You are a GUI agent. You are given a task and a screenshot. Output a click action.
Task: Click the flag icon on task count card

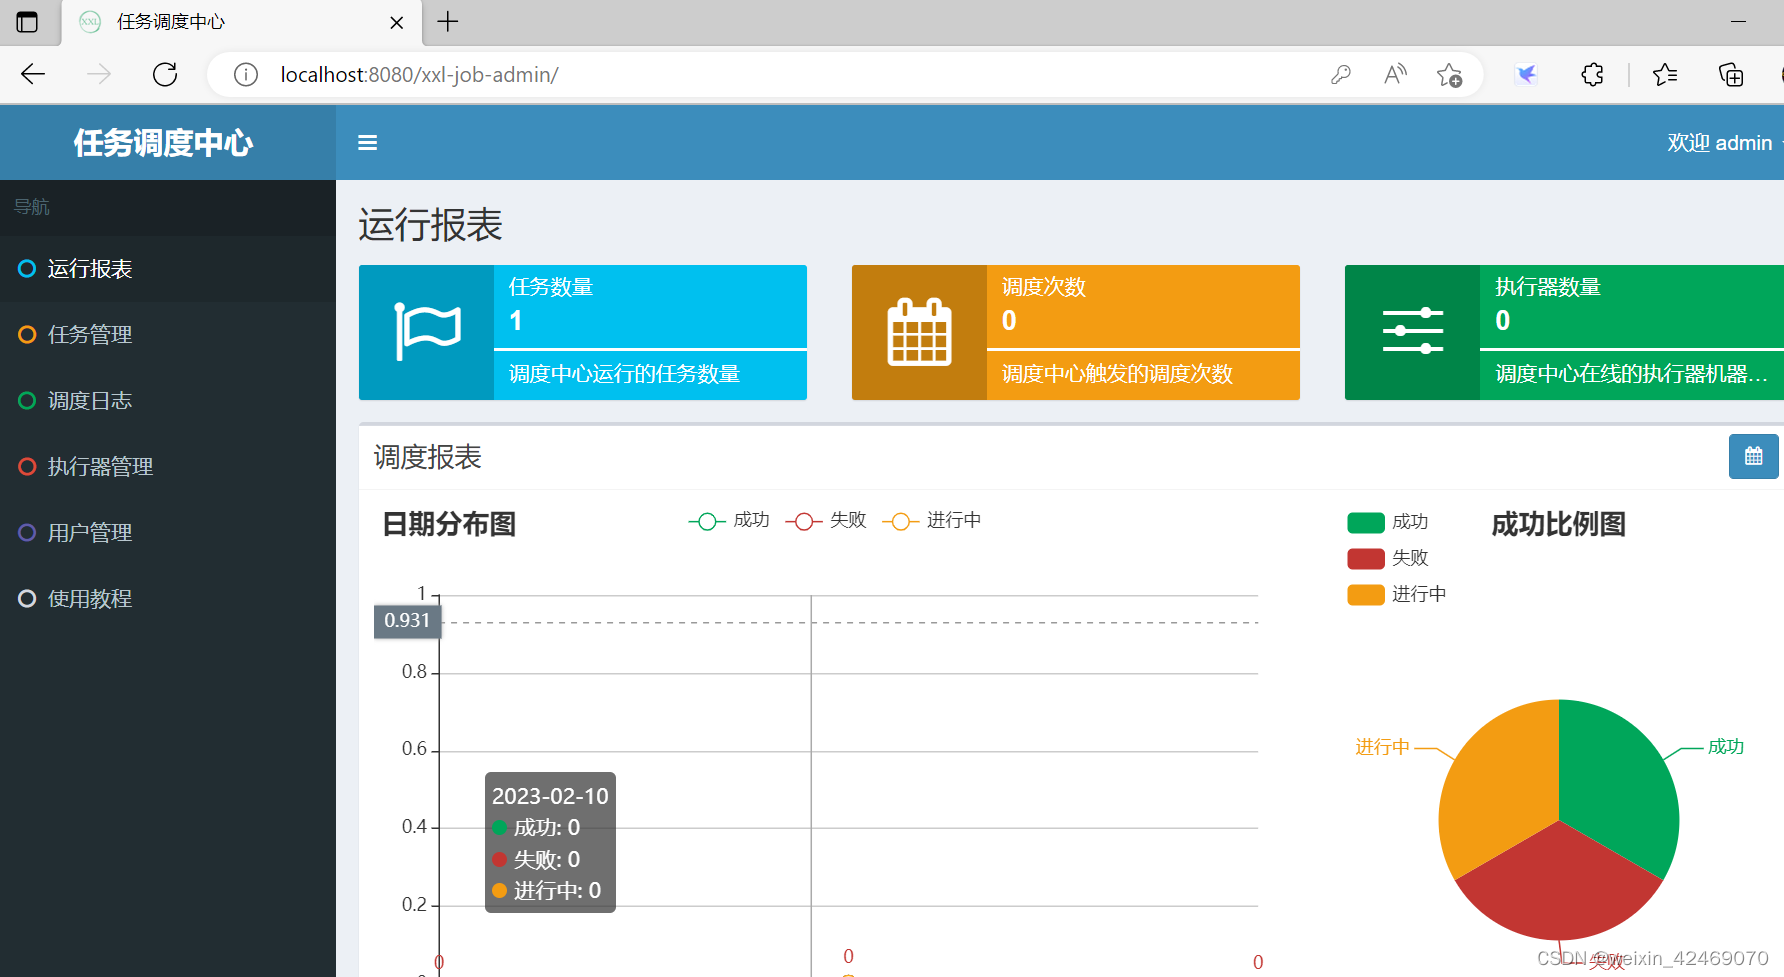(427, 332)
